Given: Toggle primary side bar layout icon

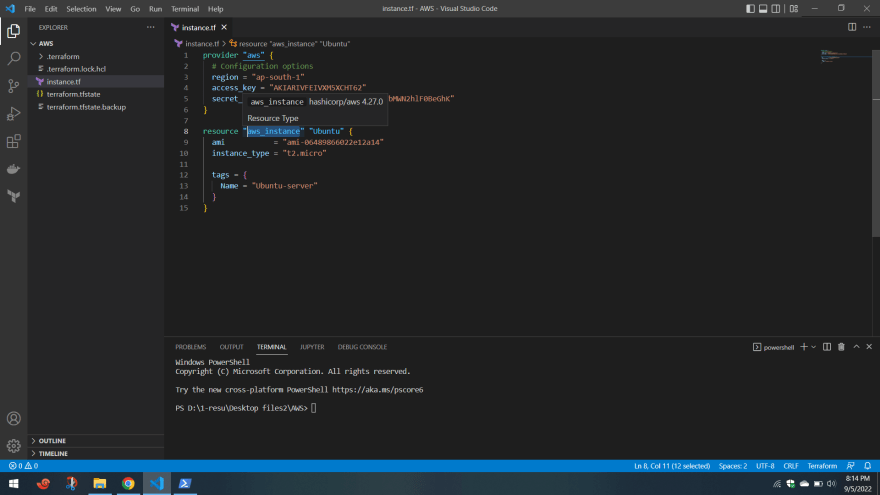Looking at the screenshot, I should click(750, 8).
